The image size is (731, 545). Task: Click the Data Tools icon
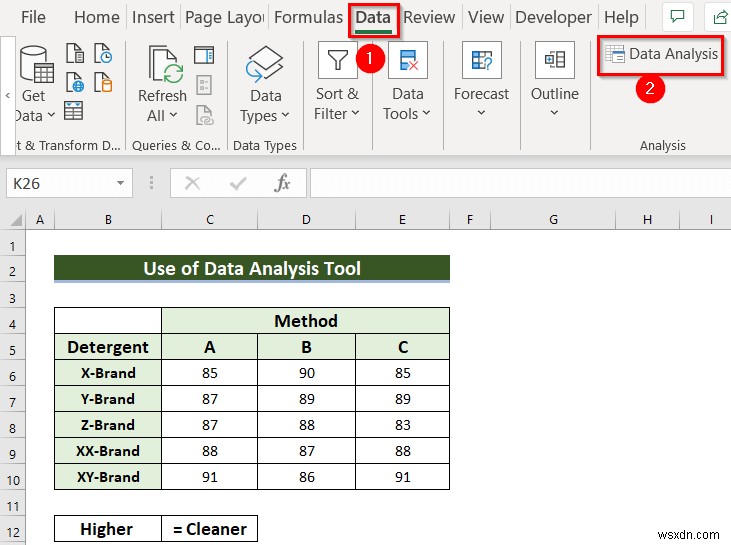[407, 60]
